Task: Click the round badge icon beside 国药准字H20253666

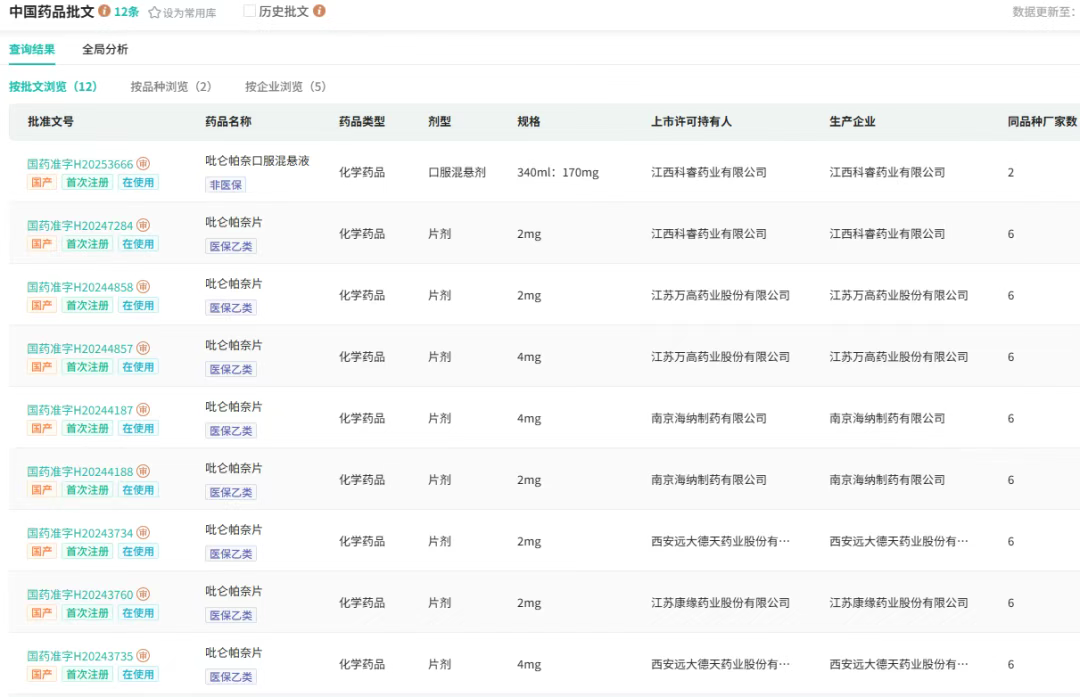Action: click(x=143, y=164)
